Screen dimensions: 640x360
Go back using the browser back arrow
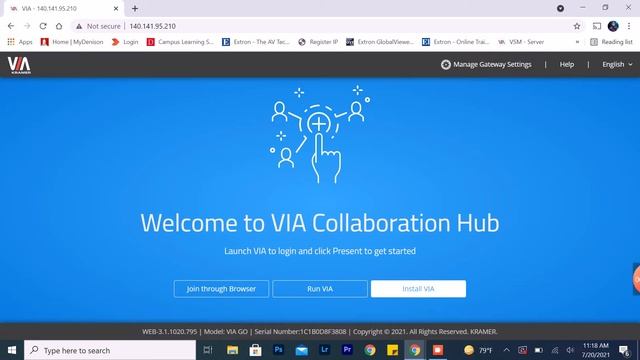point(11,26)
